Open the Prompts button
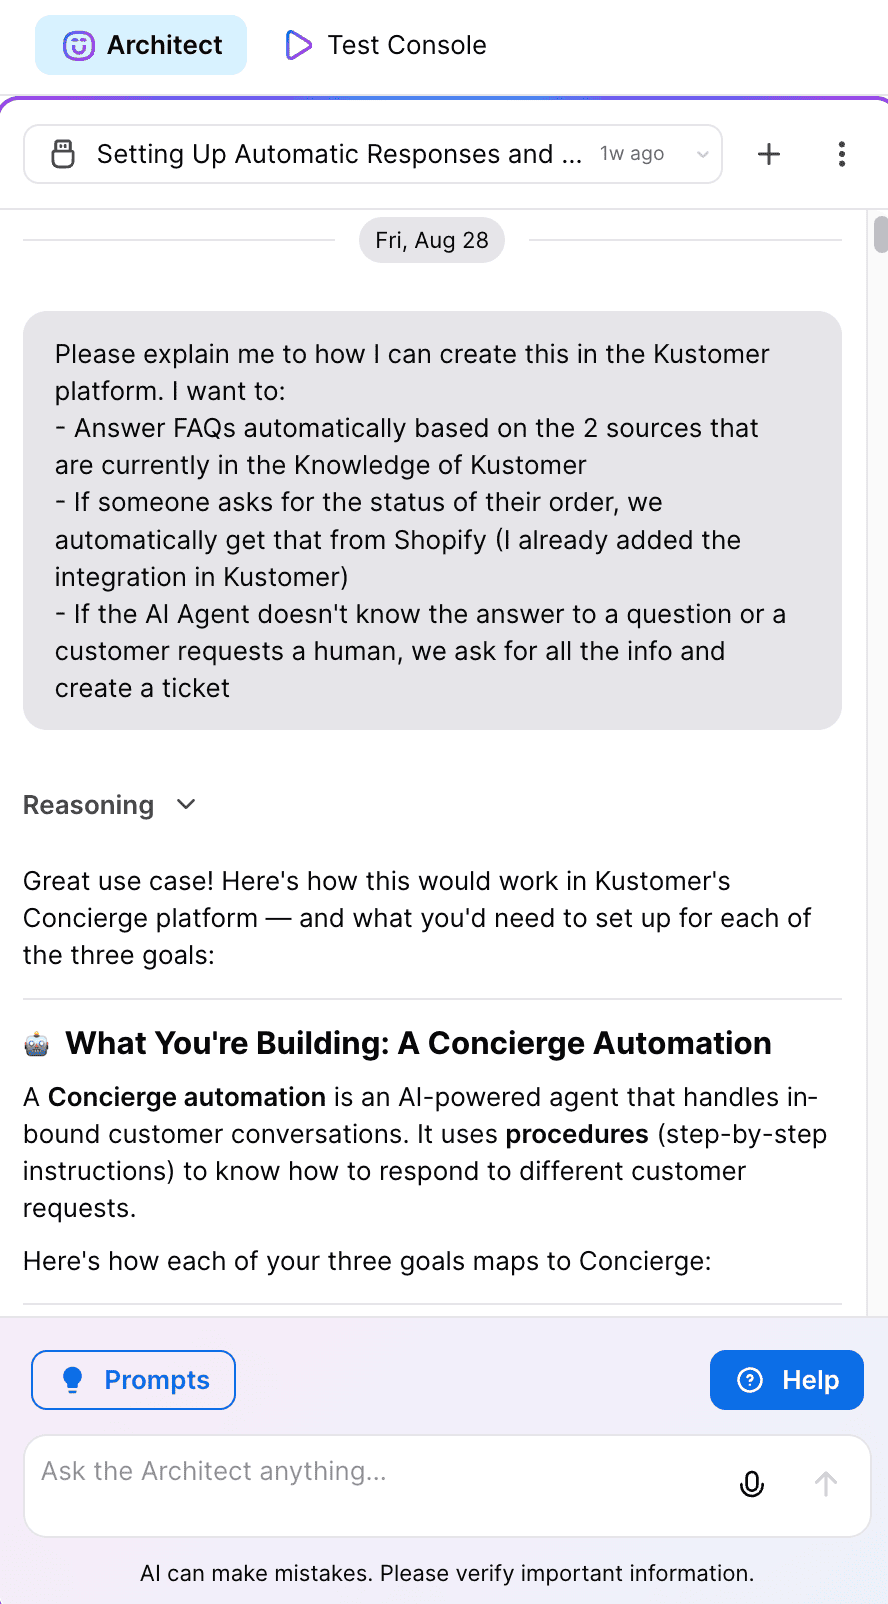Screen dimensions: 888x1604 tap(133, 1380)
